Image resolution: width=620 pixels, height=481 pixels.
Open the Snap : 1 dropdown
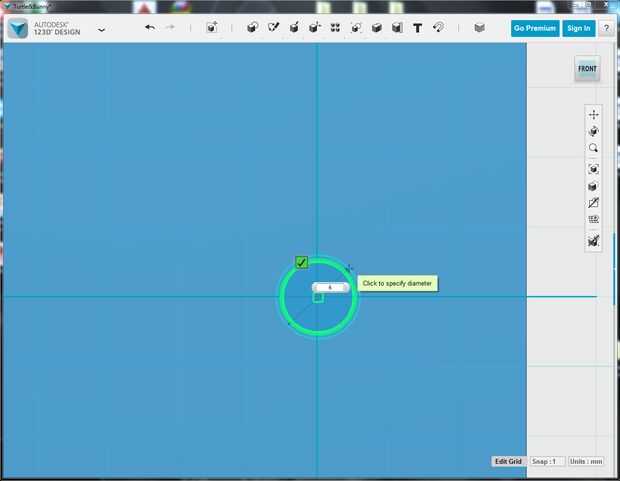[x=547, y=461]
